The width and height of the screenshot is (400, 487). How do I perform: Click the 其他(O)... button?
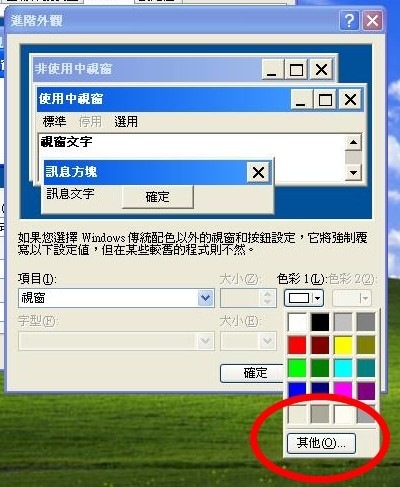pyautogui.click(x=321, y=443)
